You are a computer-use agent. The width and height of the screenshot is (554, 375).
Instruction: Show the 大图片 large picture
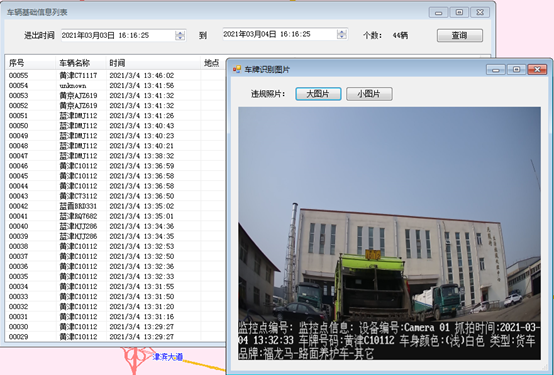click(x=318, y=94)
